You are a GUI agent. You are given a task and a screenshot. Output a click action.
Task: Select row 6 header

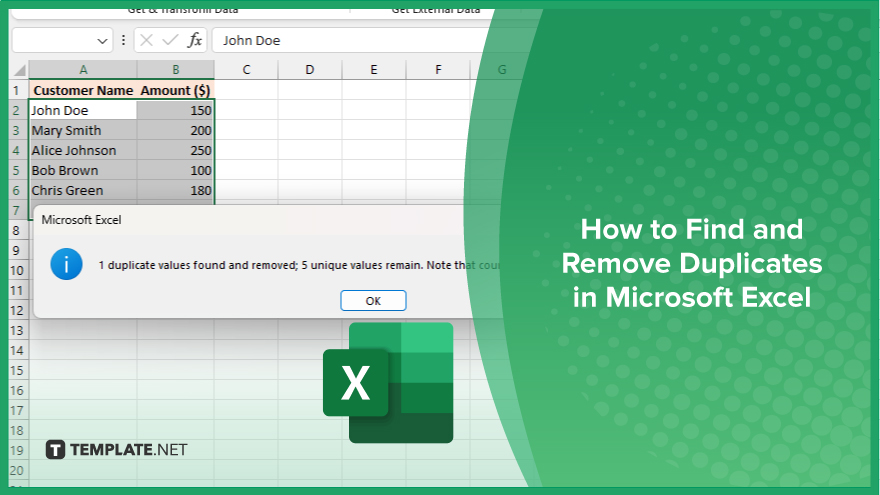tap(17, 191)
